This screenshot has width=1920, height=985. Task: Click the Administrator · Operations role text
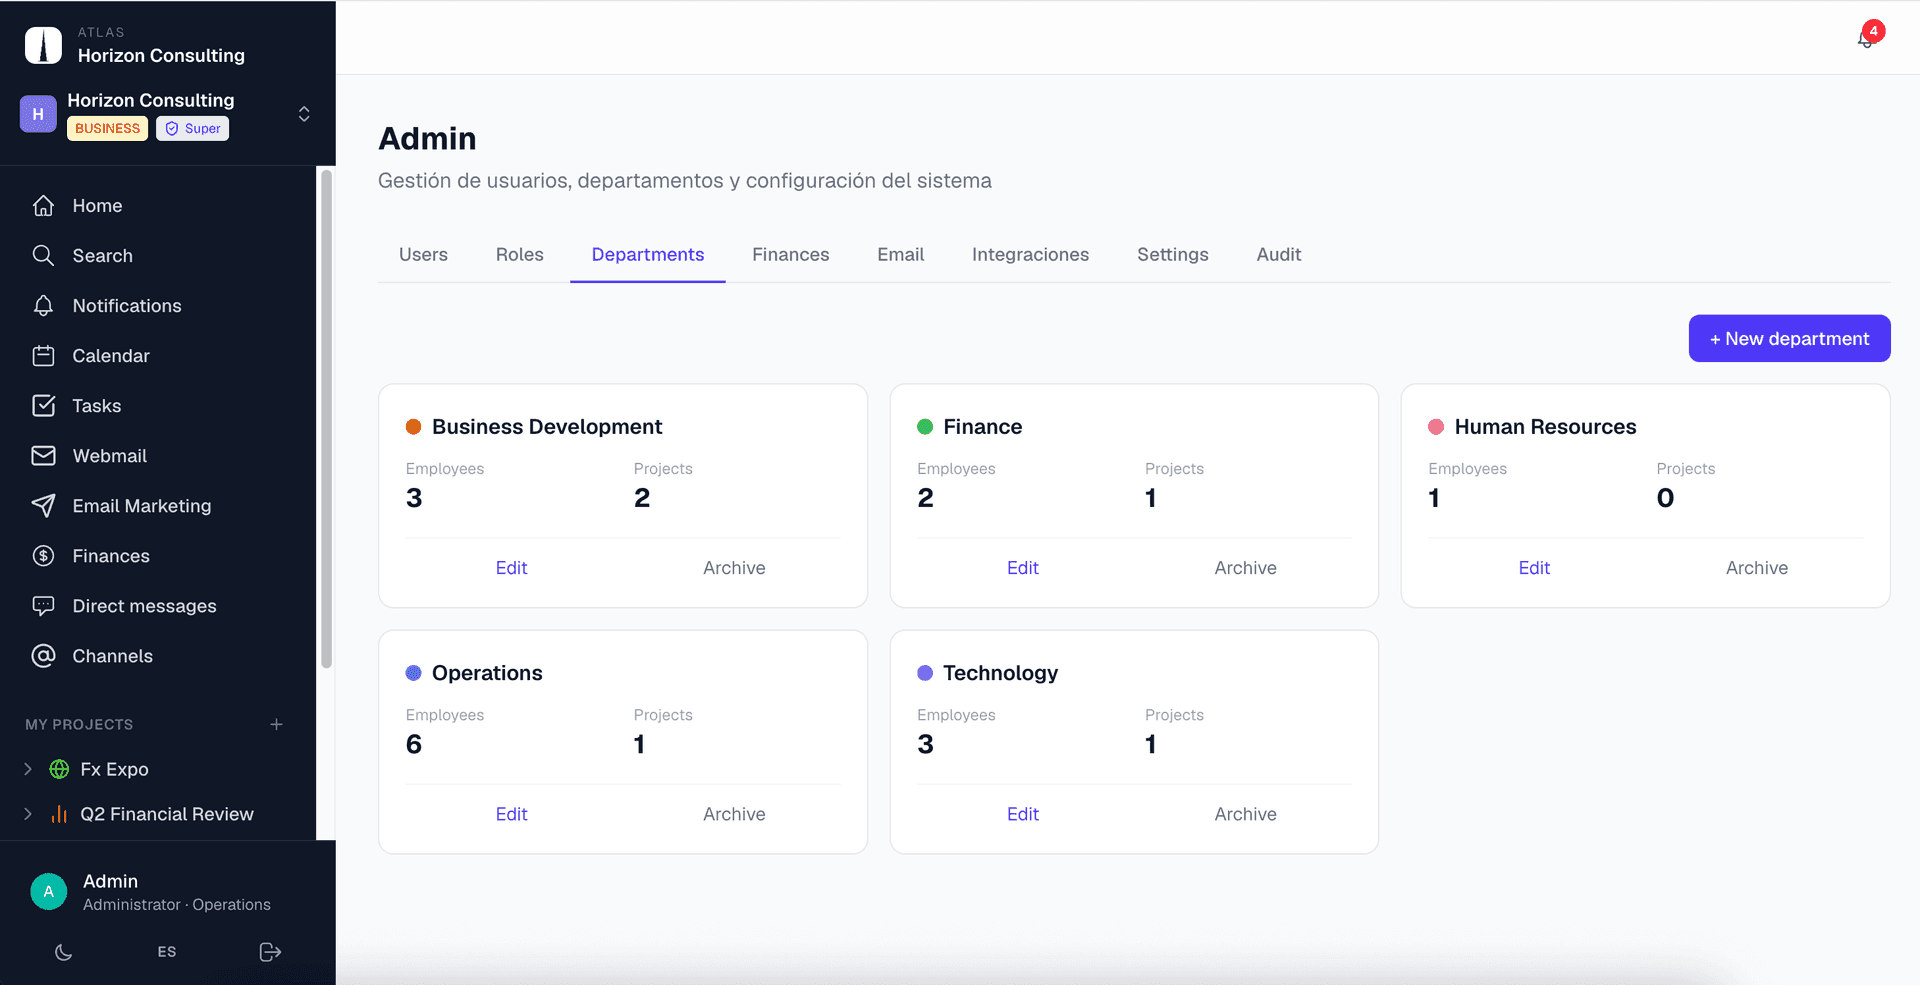176,904
